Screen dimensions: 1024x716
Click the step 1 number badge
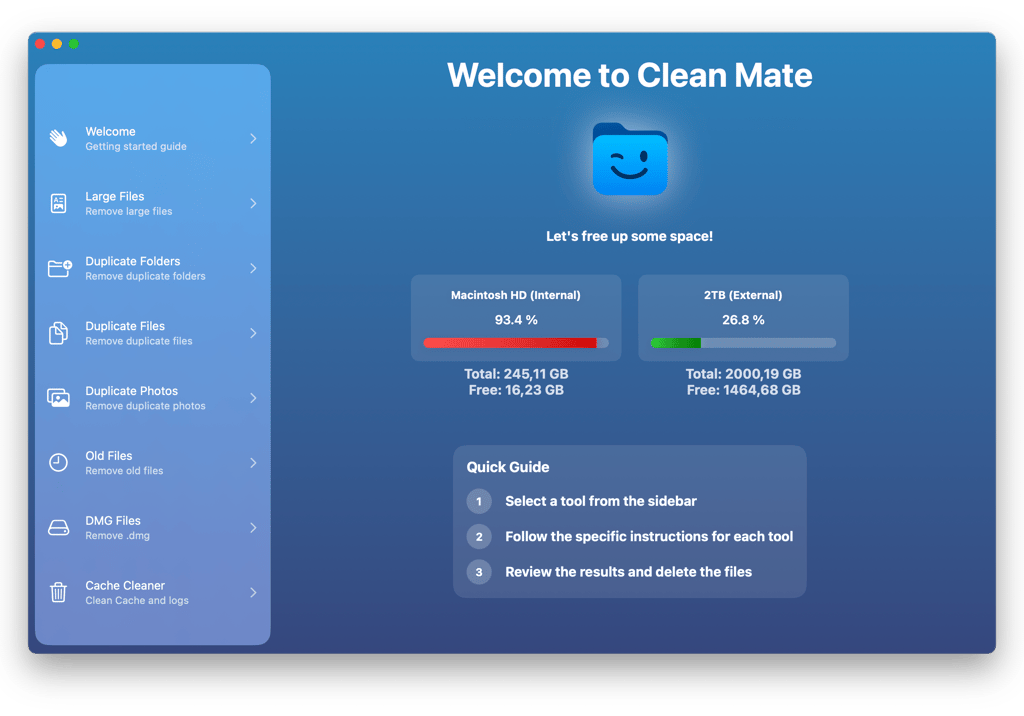coord(479,502)
